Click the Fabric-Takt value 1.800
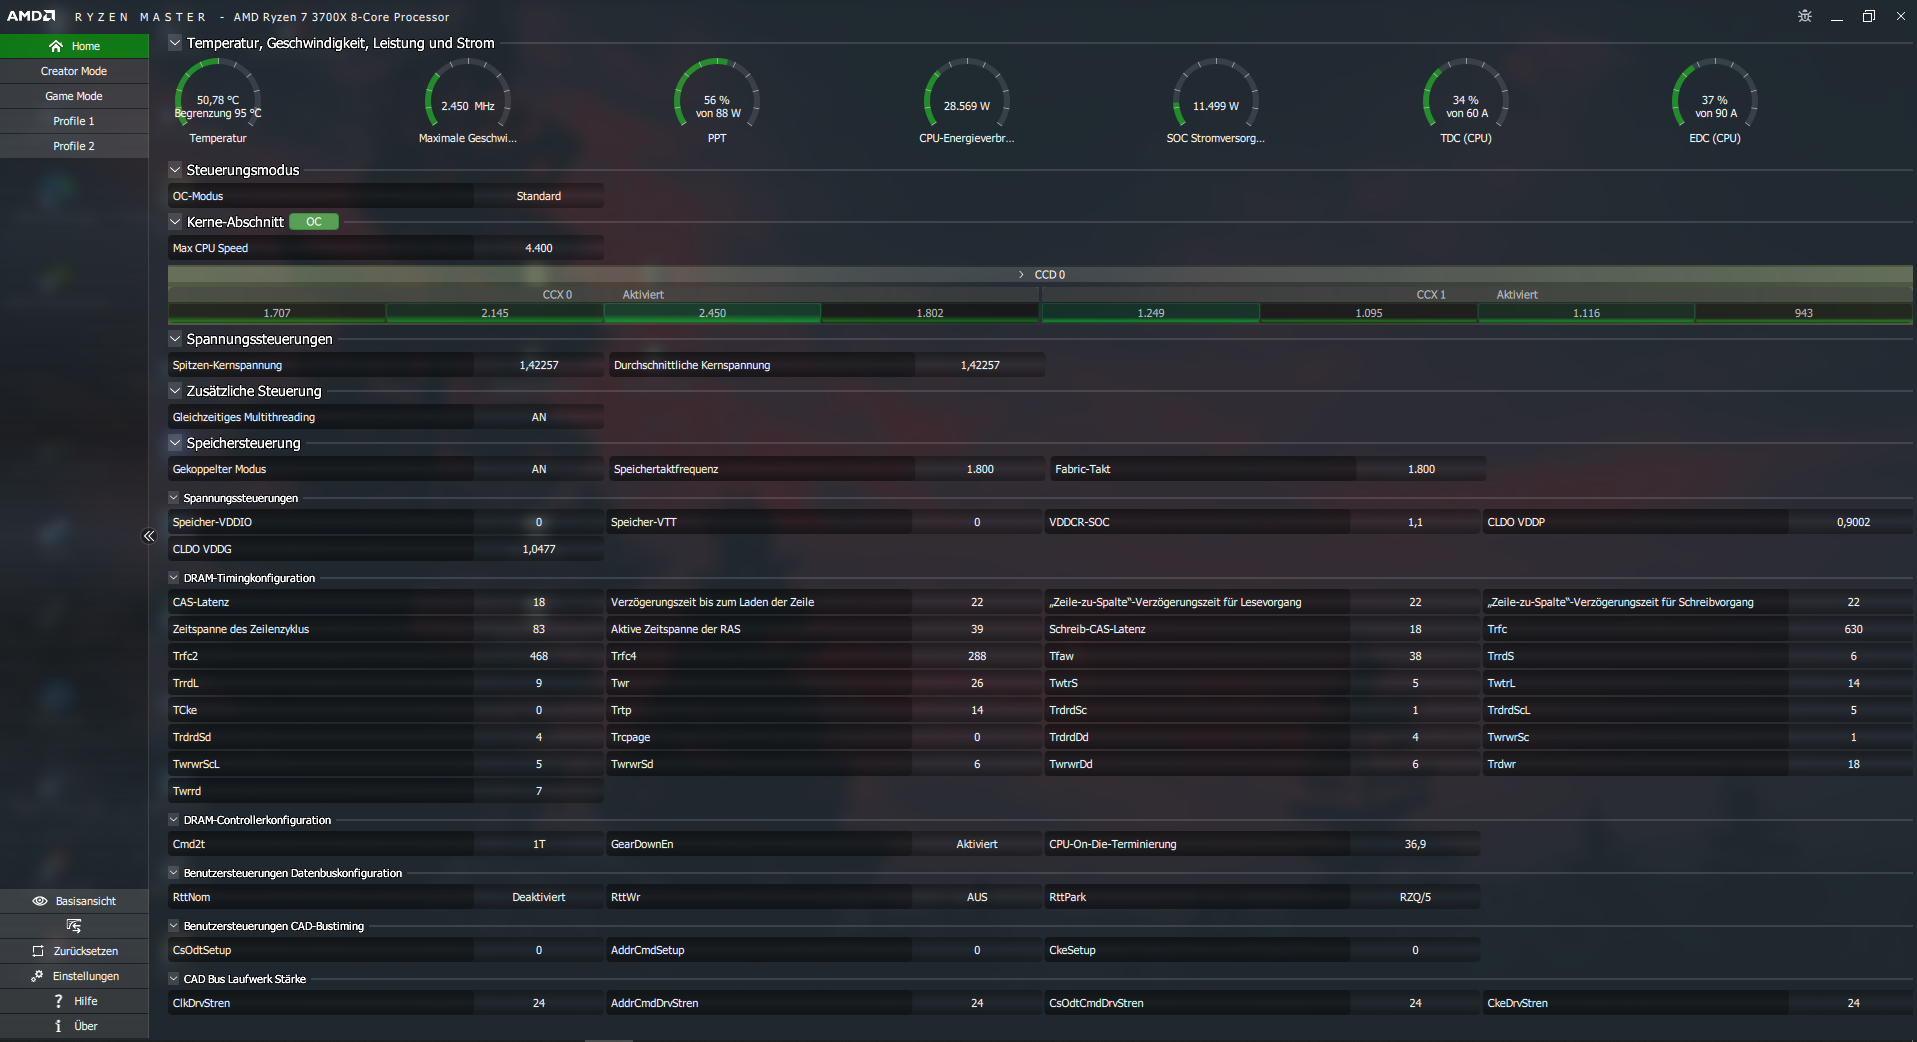This screenshot has height=1042, width=1917. [1421, 469]
